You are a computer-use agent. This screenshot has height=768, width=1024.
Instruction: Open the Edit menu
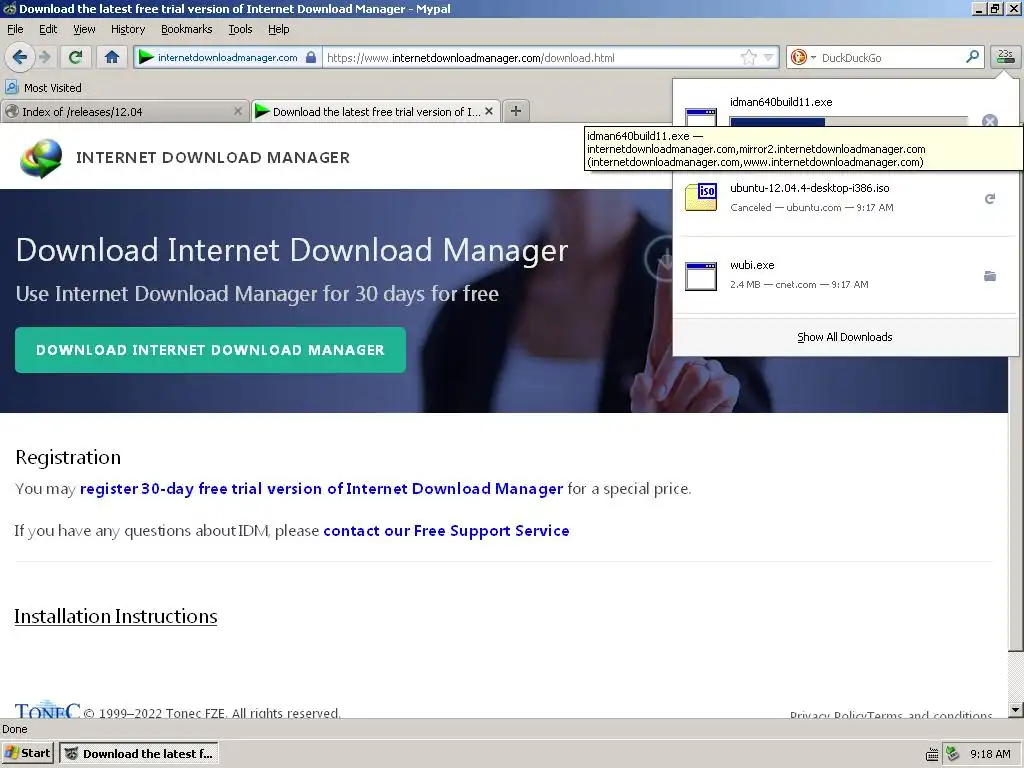[48, 29]
